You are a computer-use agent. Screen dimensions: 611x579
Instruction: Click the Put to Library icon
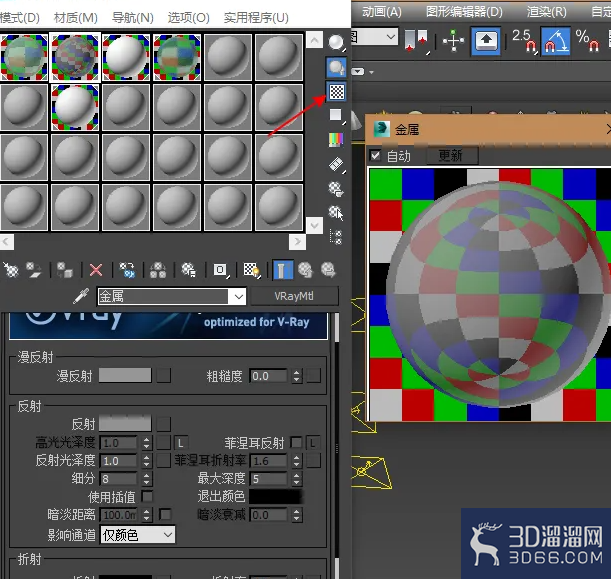(189, 270)
